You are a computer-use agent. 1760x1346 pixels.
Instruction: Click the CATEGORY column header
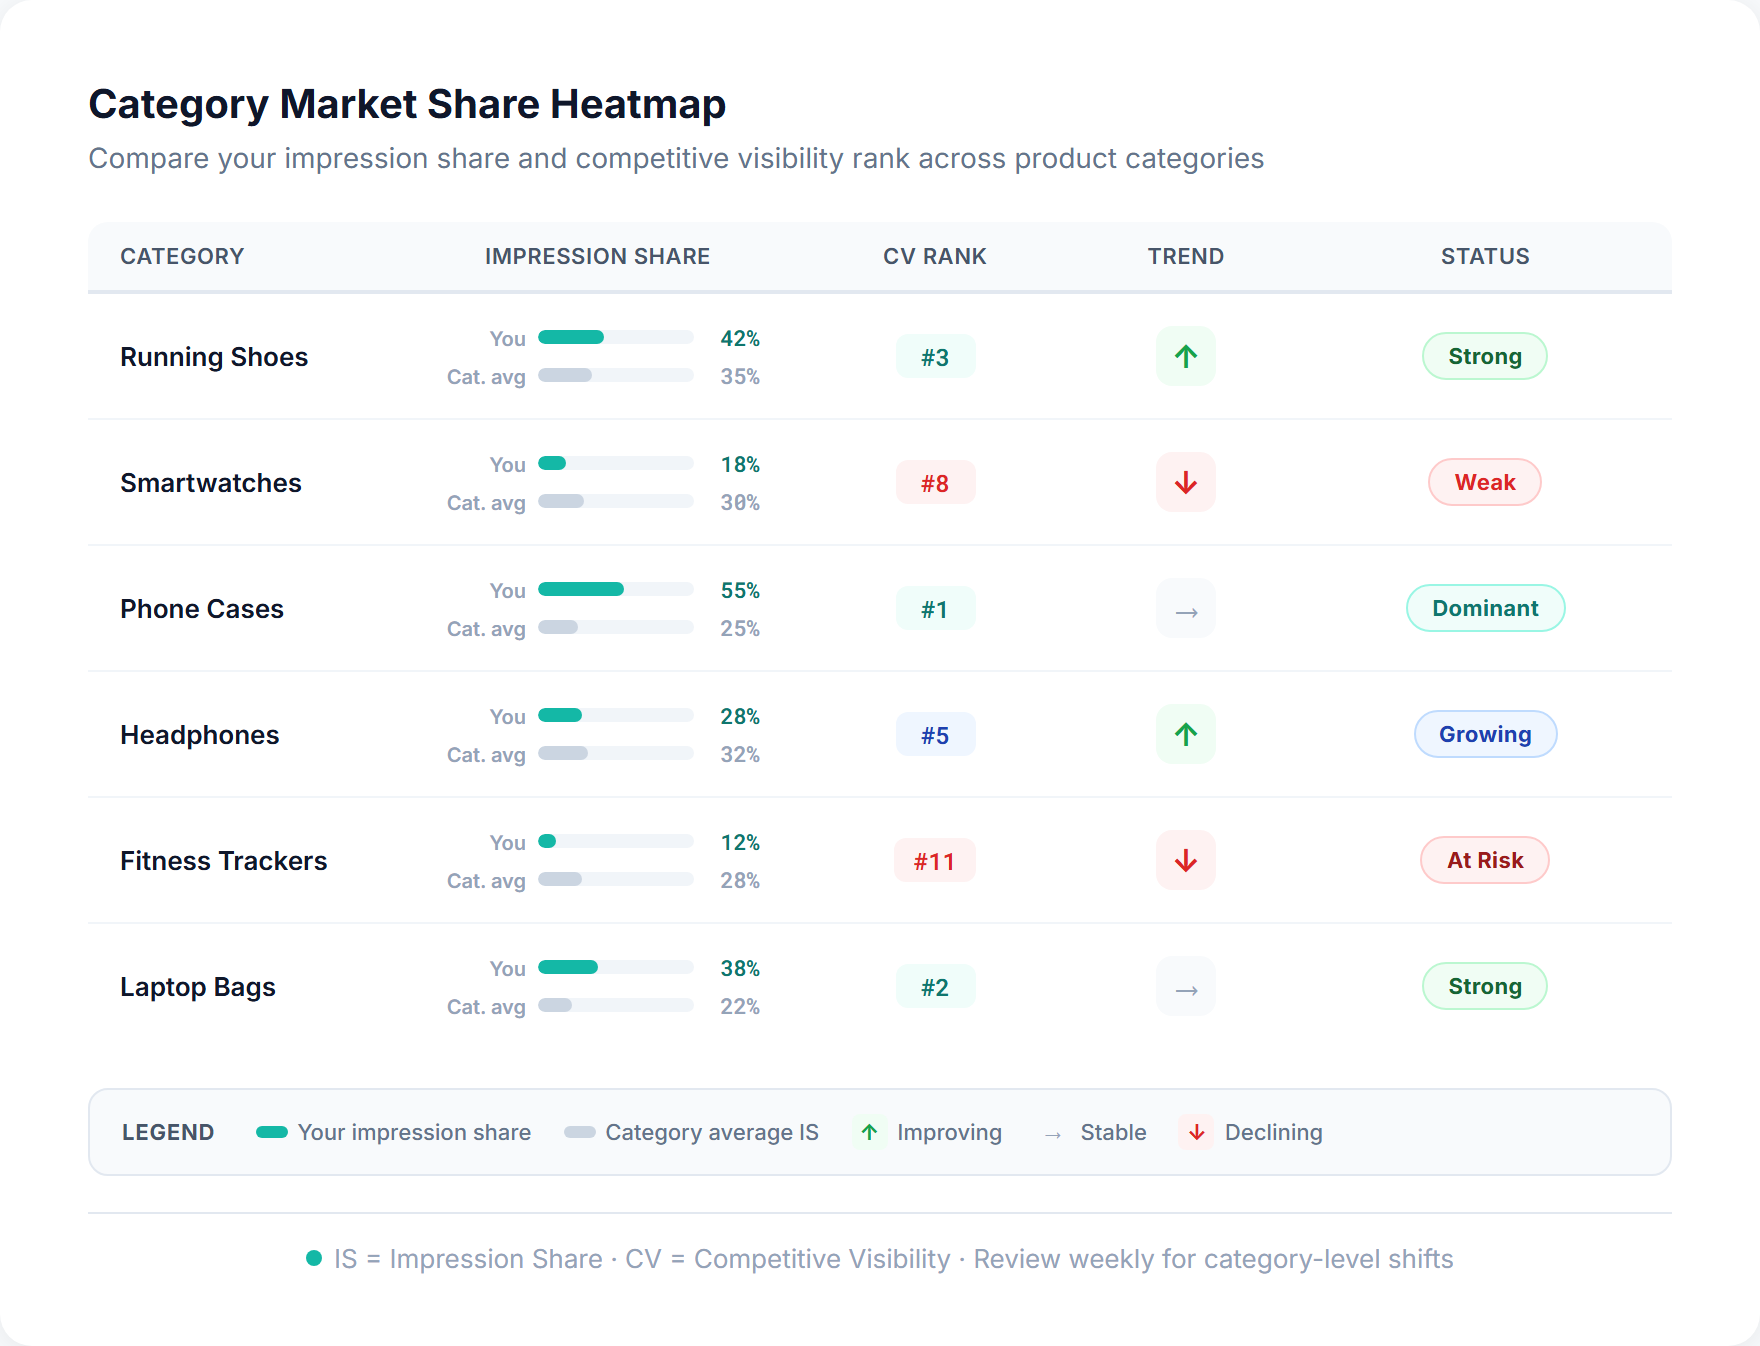tap(182, 256)
